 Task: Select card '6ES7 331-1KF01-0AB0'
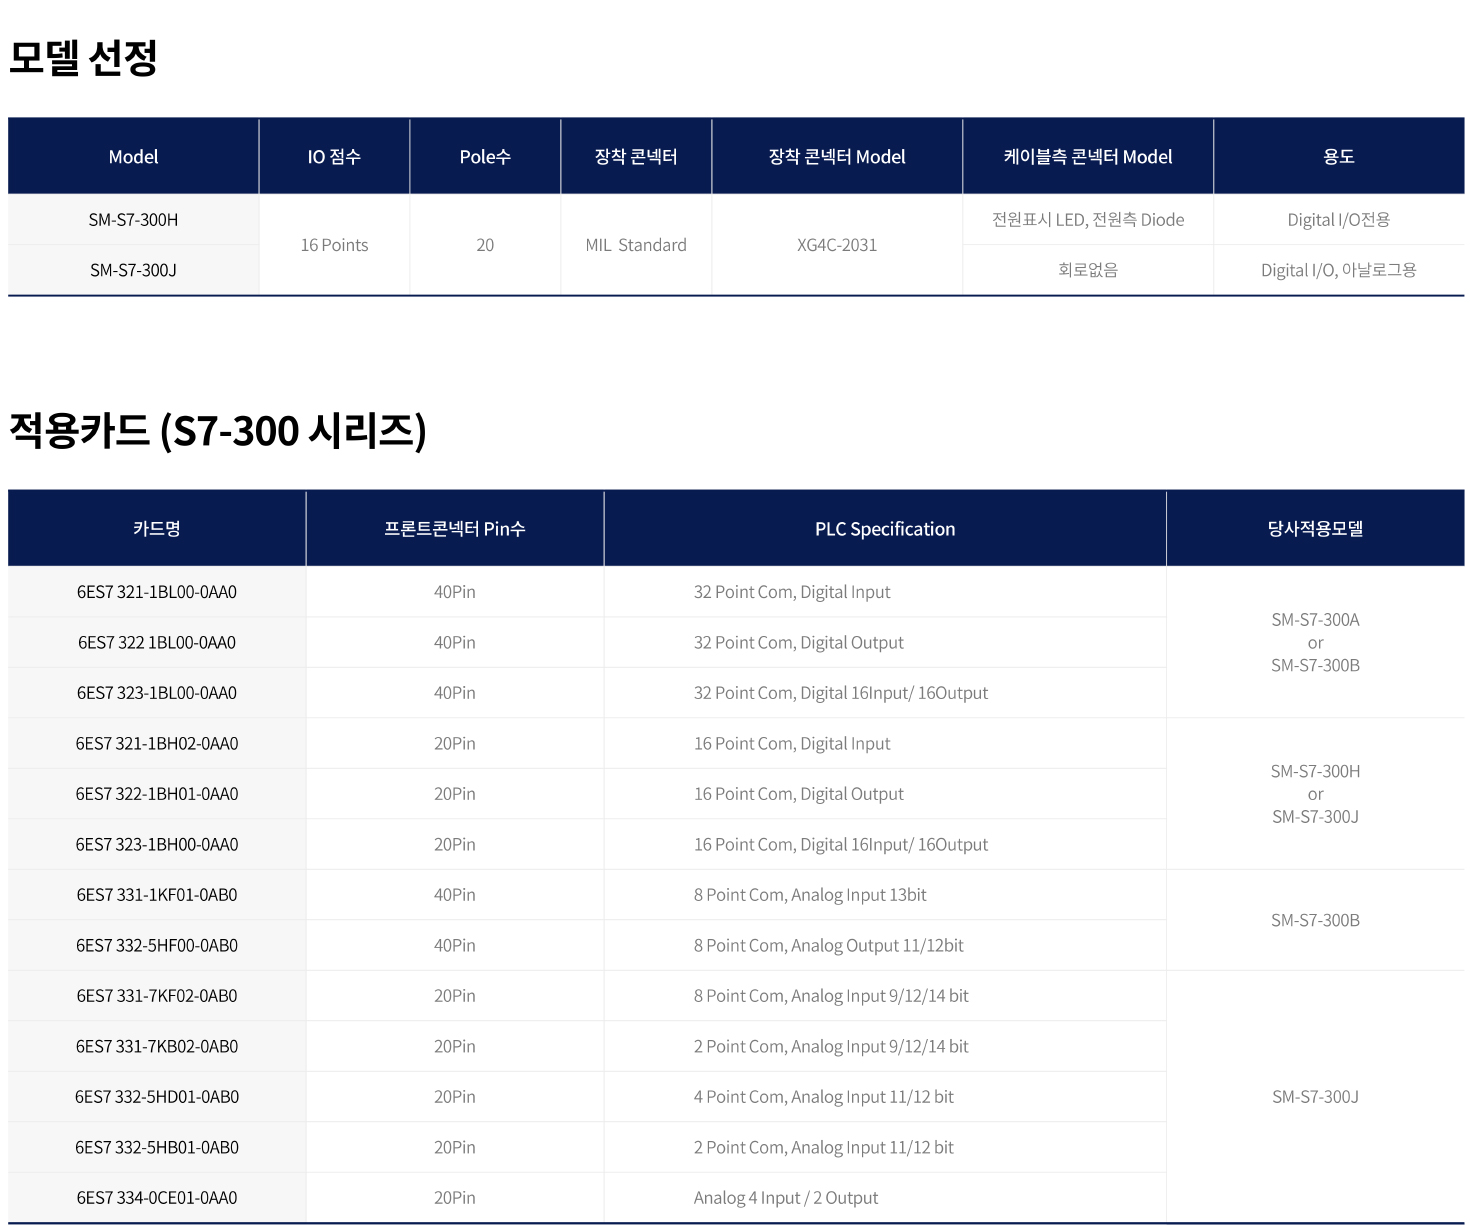pos(157,895)
